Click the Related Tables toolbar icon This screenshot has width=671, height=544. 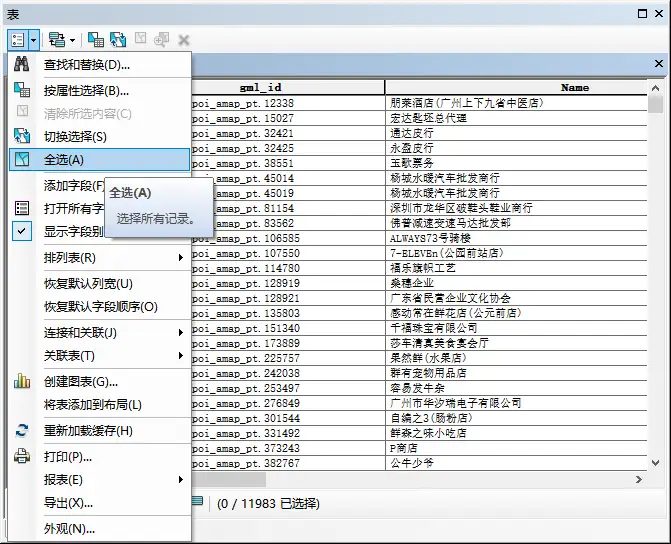click(x=57, y=40)
